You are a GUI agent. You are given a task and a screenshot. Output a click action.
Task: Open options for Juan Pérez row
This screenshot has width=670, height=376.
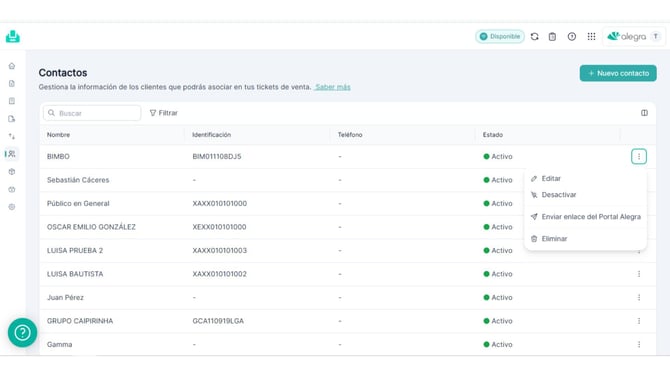click(x=639, y=297)
